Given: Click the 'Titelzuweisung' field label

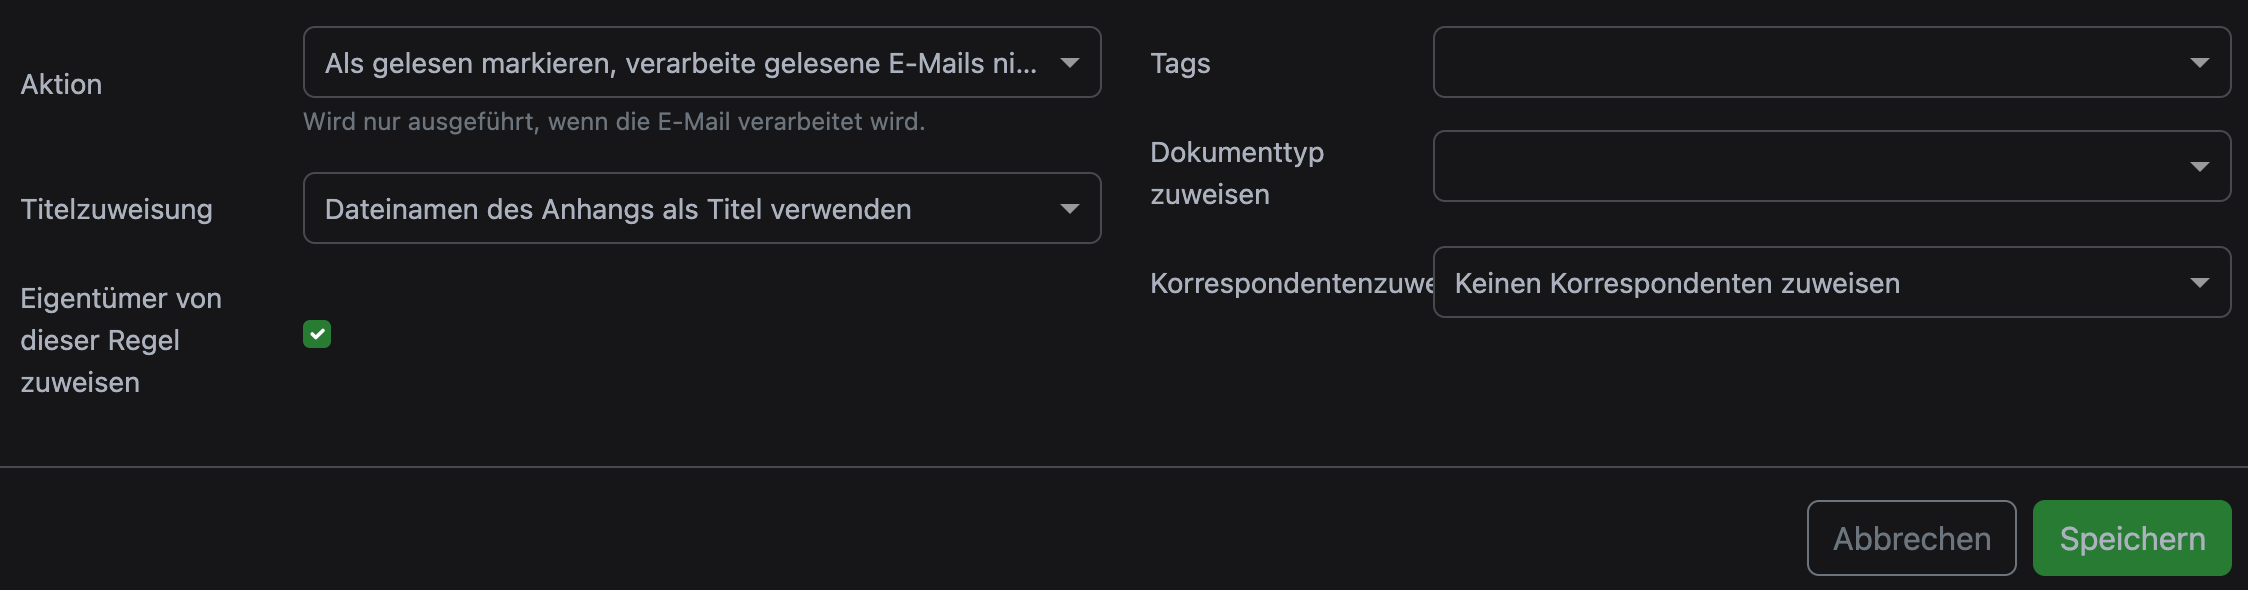Looking at the screenshot, I should [116, 209].
